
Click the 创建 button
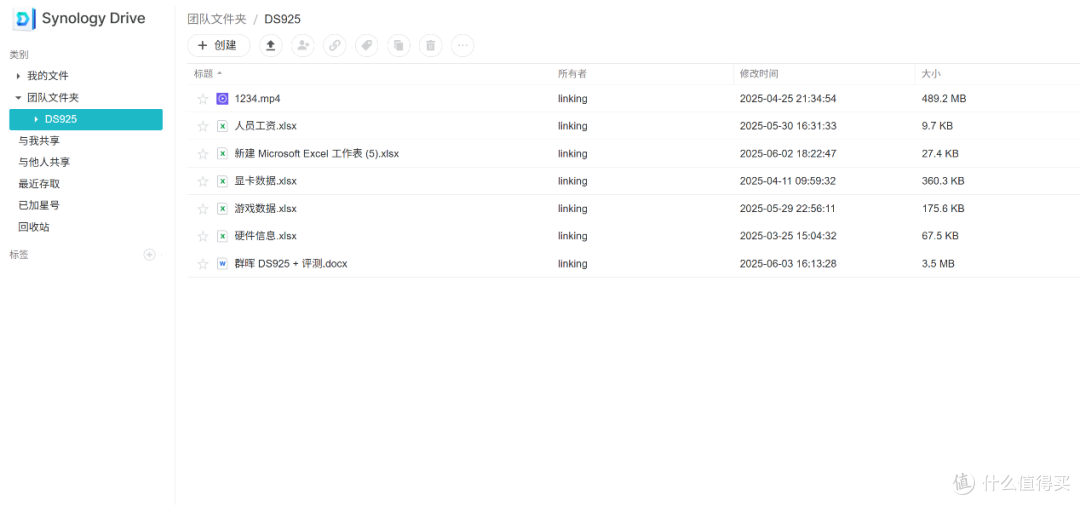click(218, 45)
